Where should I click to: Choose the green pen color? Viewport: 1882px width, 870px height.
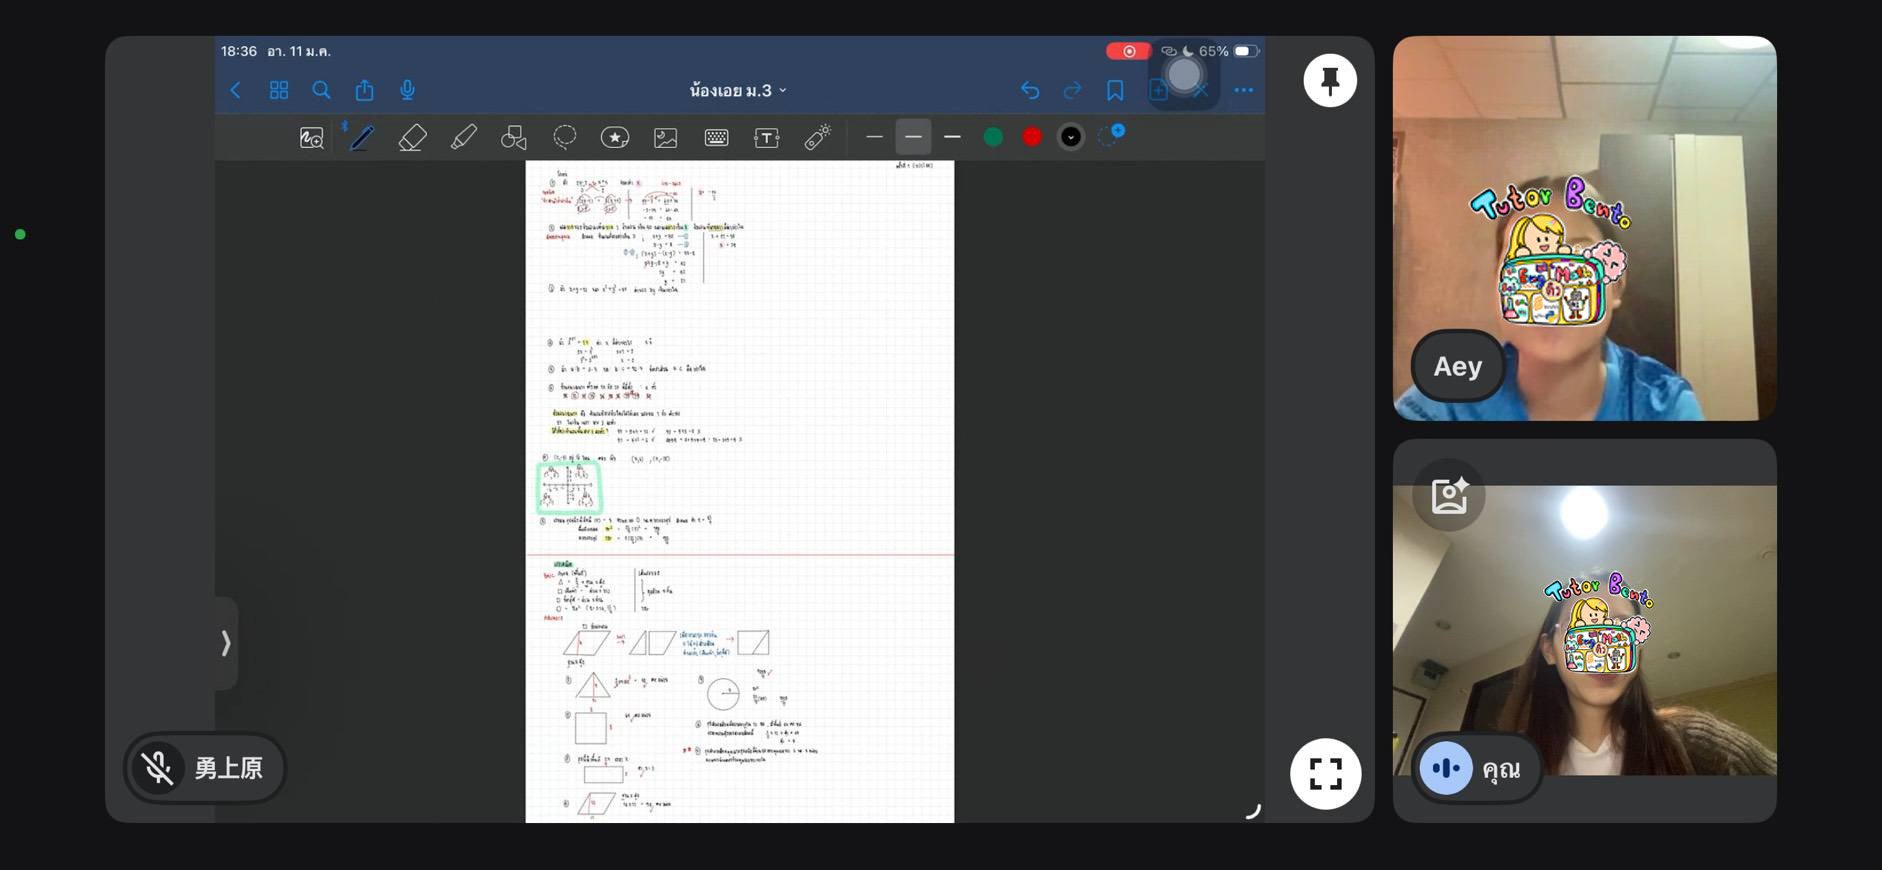coord(993,137)
